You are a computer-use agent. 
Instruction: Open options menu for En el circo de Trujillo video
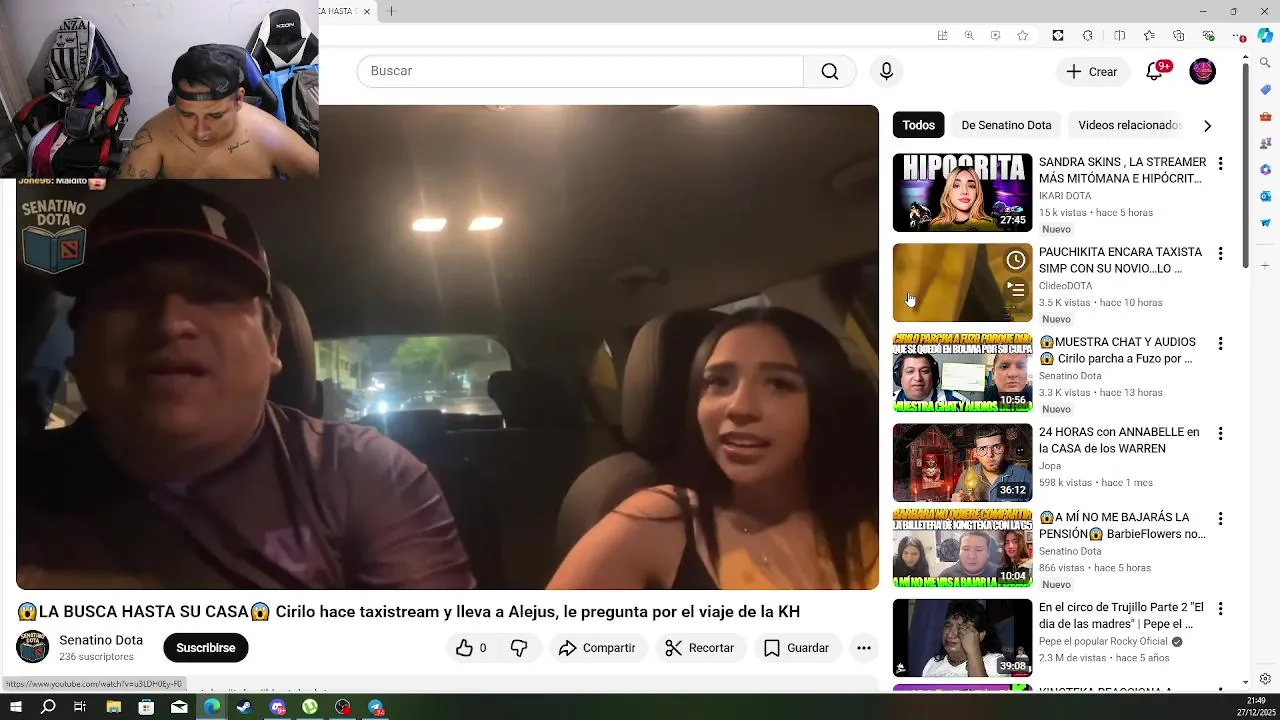1220,608
